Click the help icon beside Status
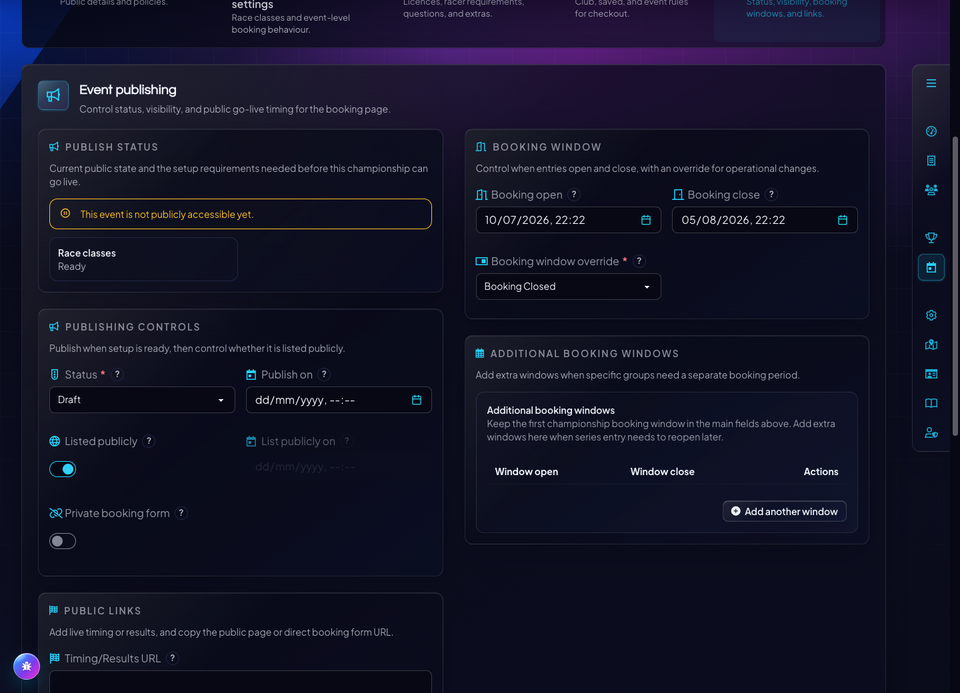Screen dimensions: 960x693 [118, 374]
